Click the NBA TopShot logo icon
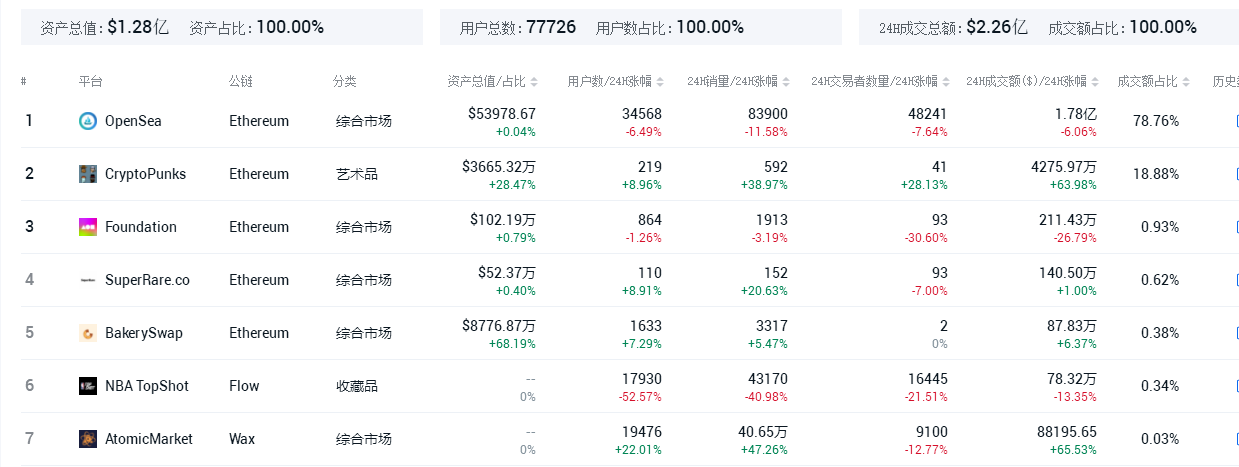 pyautogui.click(x=88, y=386)
